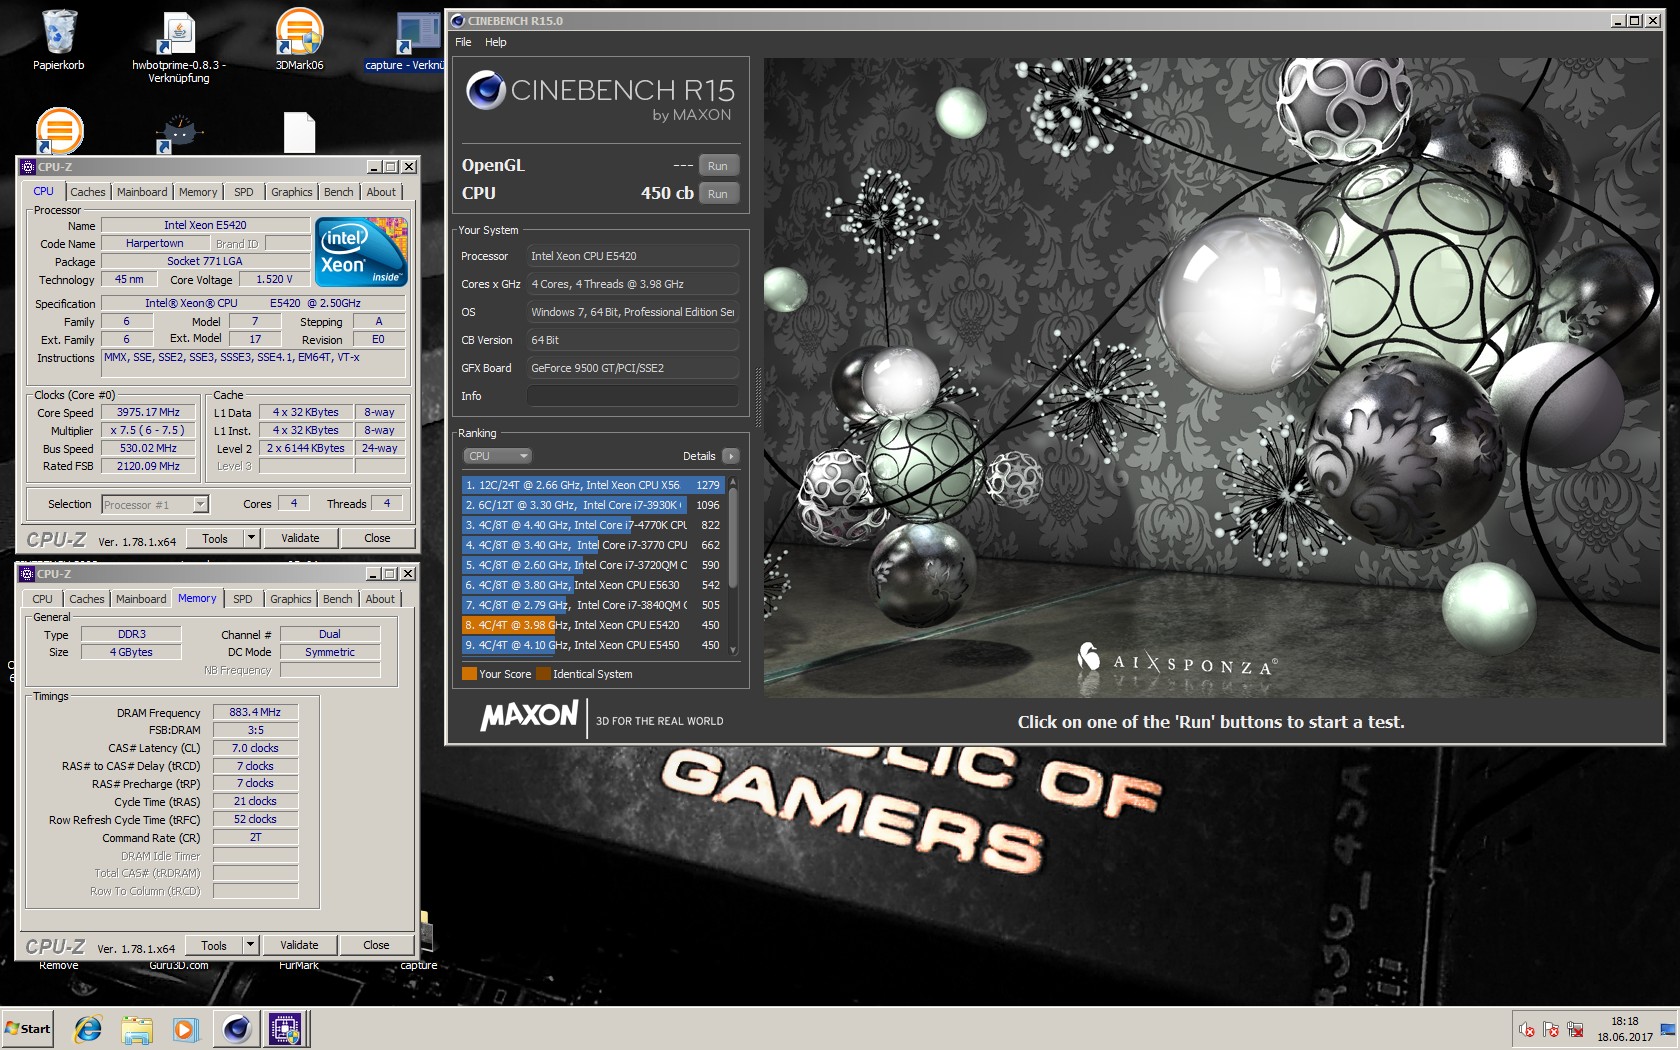Click the Core Voltage 1.520 V value
Image resolution: width=1680 pixels, height=1050 pixels.
coord(274,279)
